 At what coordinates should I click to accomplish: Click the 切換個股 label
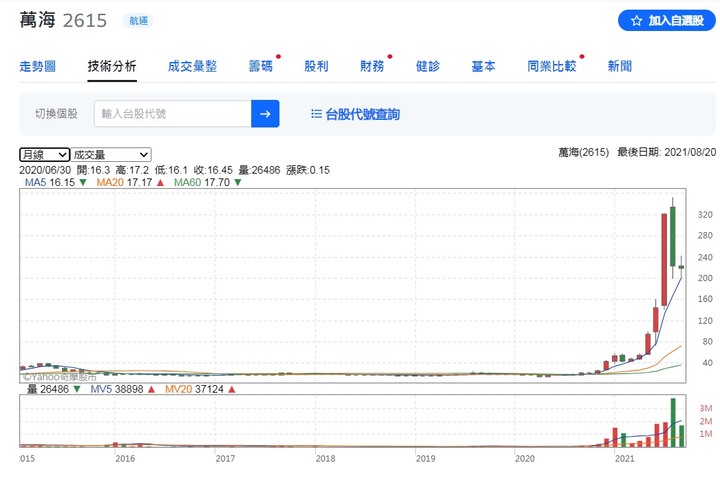point(56,113)
